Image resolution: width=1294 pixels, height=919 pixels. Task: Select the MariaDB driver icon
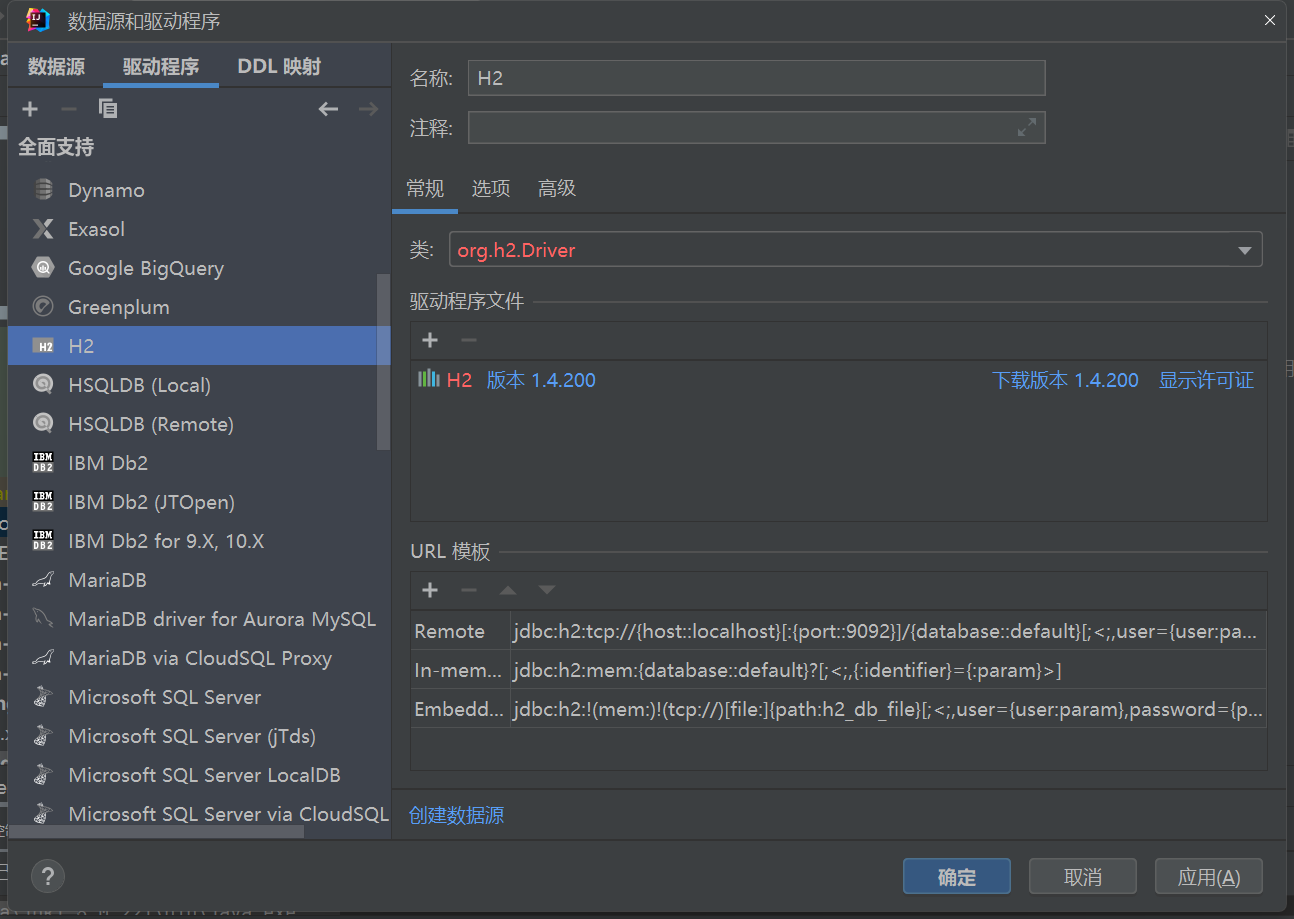tap(43, 580)
